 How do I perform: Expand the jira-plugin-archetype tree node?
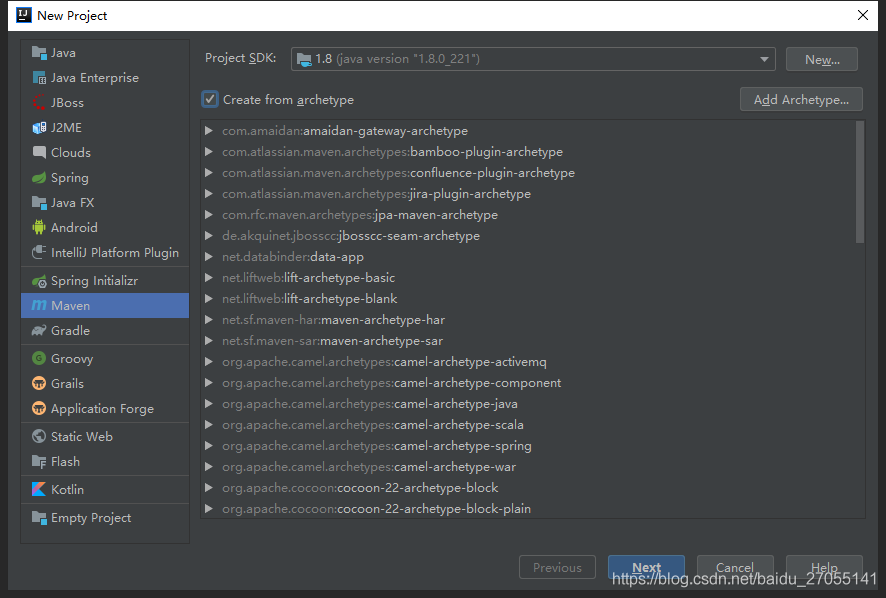208,194
